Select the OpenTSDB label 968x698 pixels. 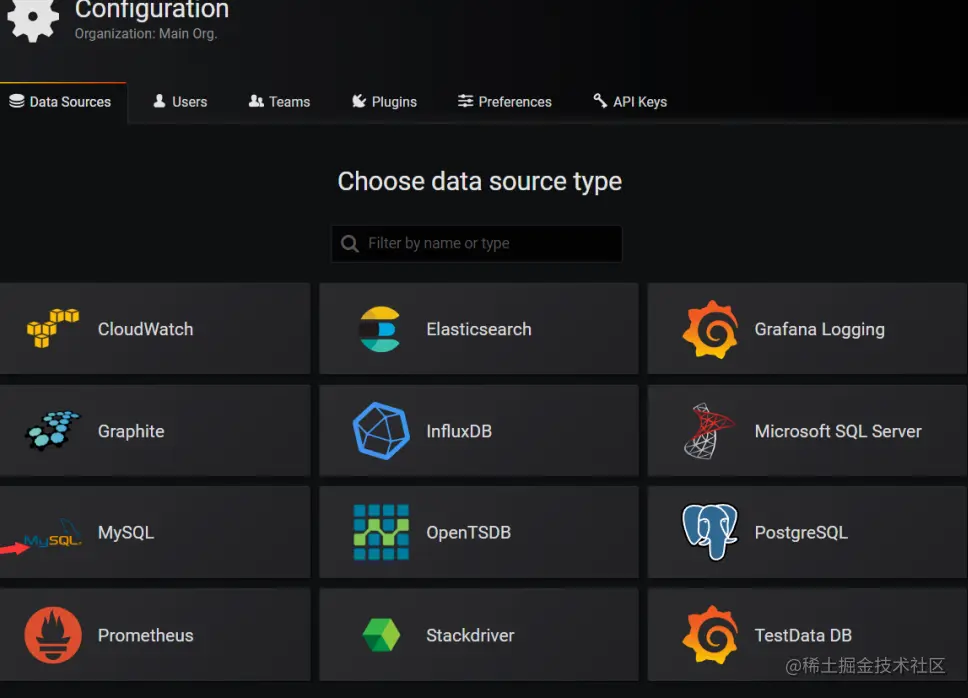pyautogui.click(x=469, y=532)
